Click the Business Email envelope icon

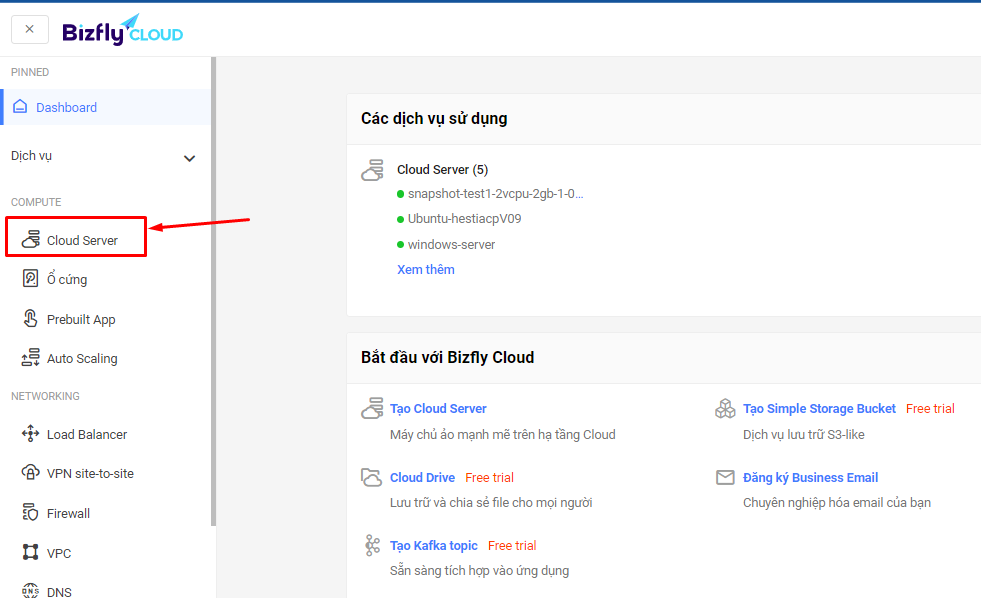tap(725, 477)
